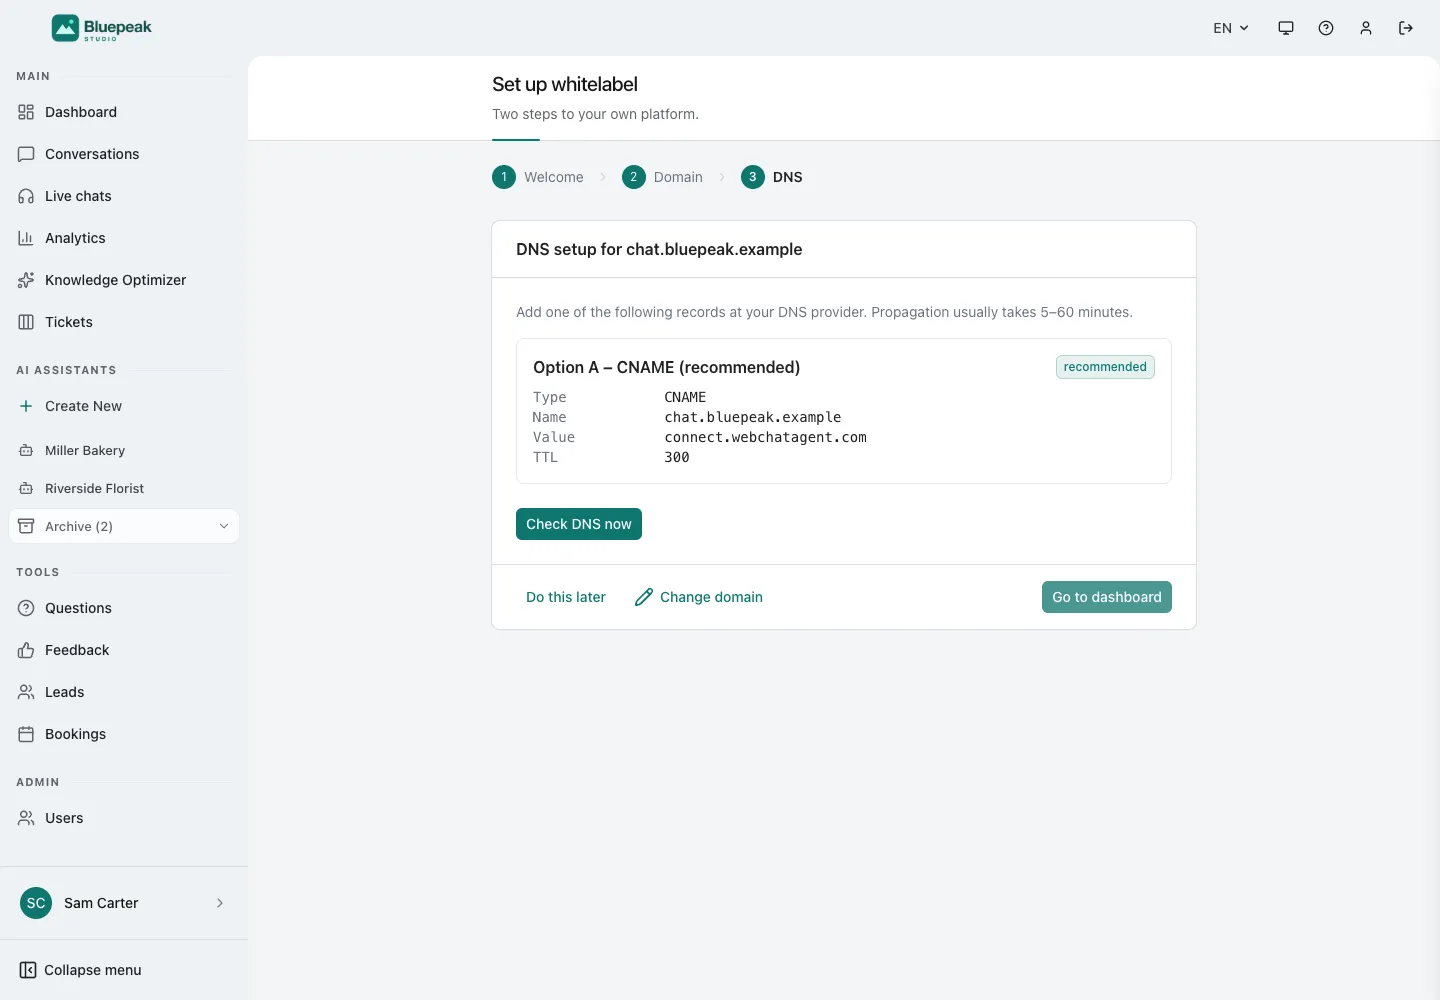Click the plus icon beside Create New
The height and width of the screenshot is (1000, 1440).
[x=26, y=406]
